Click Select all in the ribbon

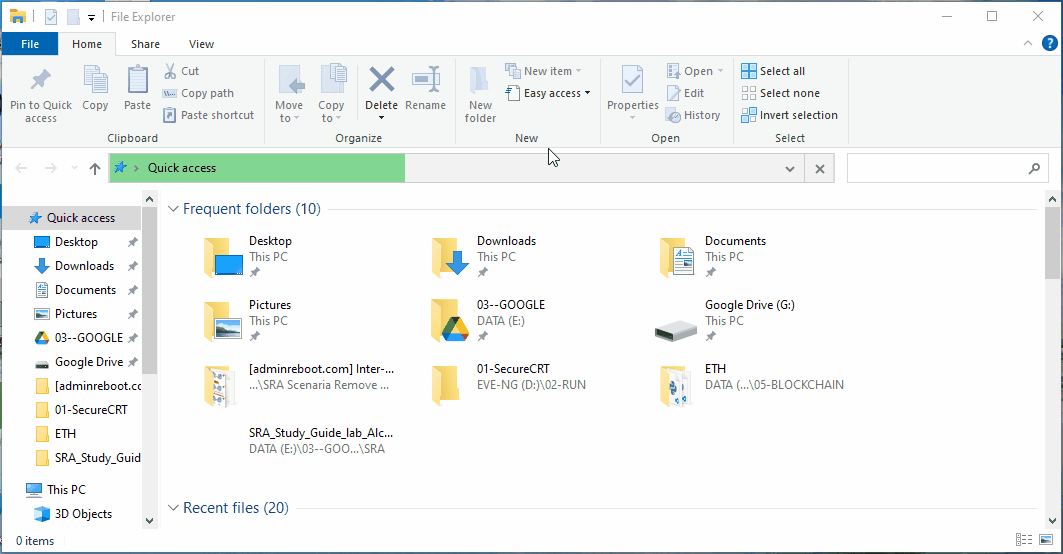(774, 71)
